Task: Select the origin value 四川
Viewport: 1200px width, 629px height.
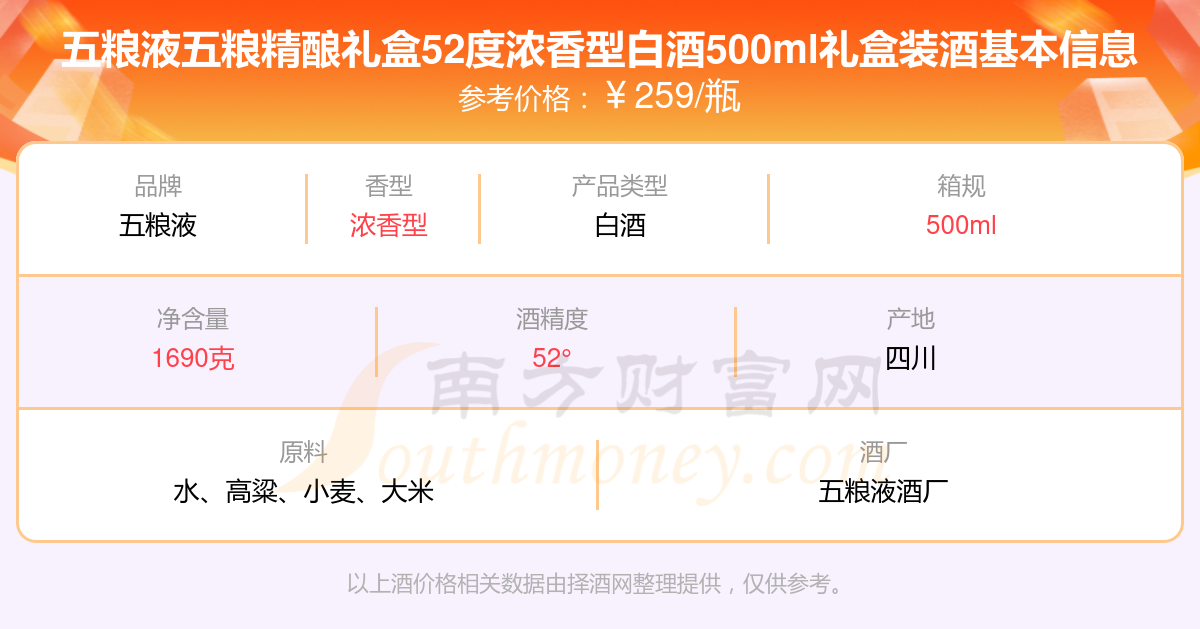Action: (x=910, y=358)
